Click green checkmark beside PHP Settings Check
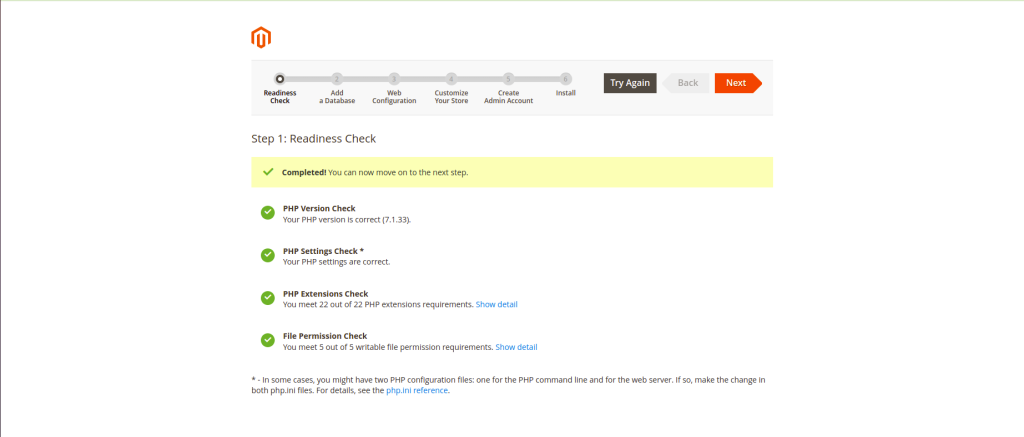 pyautogui.click(x=268, y=255)
